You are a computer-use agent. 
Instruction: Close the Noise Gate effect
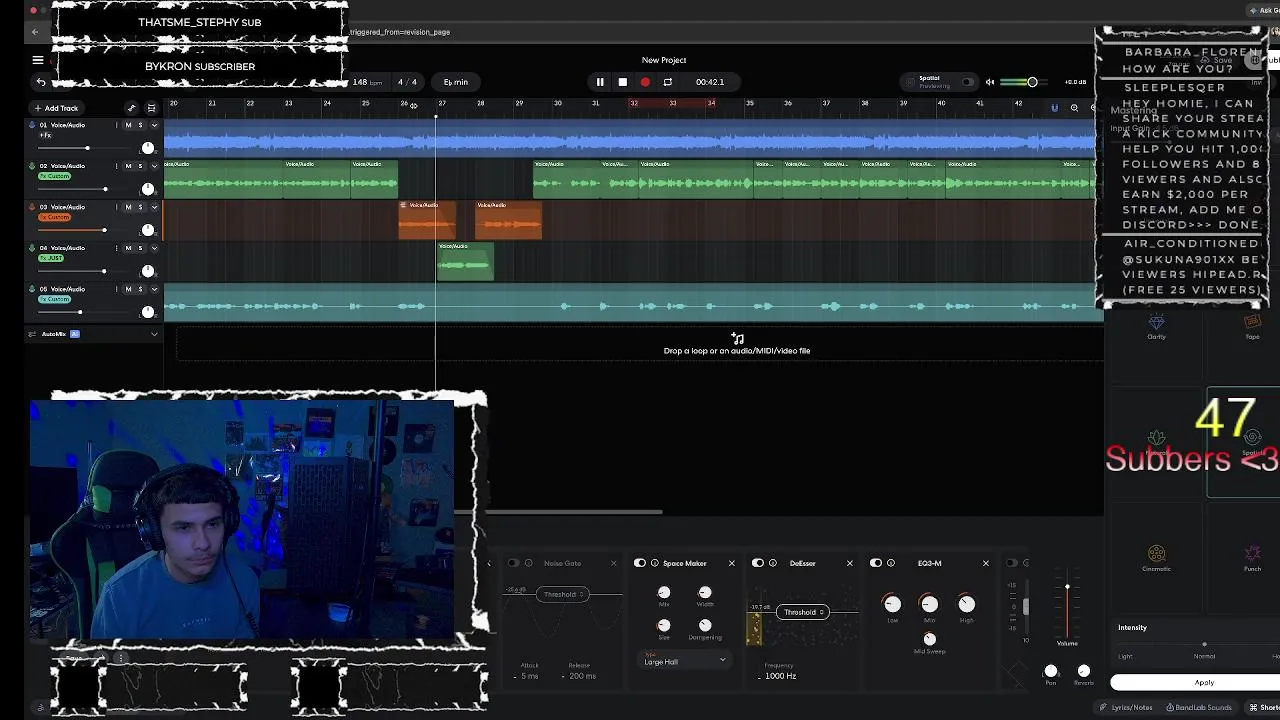point(614,563)
